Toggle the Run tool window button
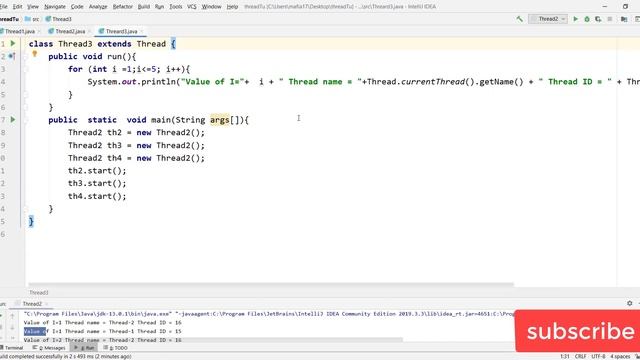Image resolution: width=640 pixels, height=360 pixels. point(84,348)
